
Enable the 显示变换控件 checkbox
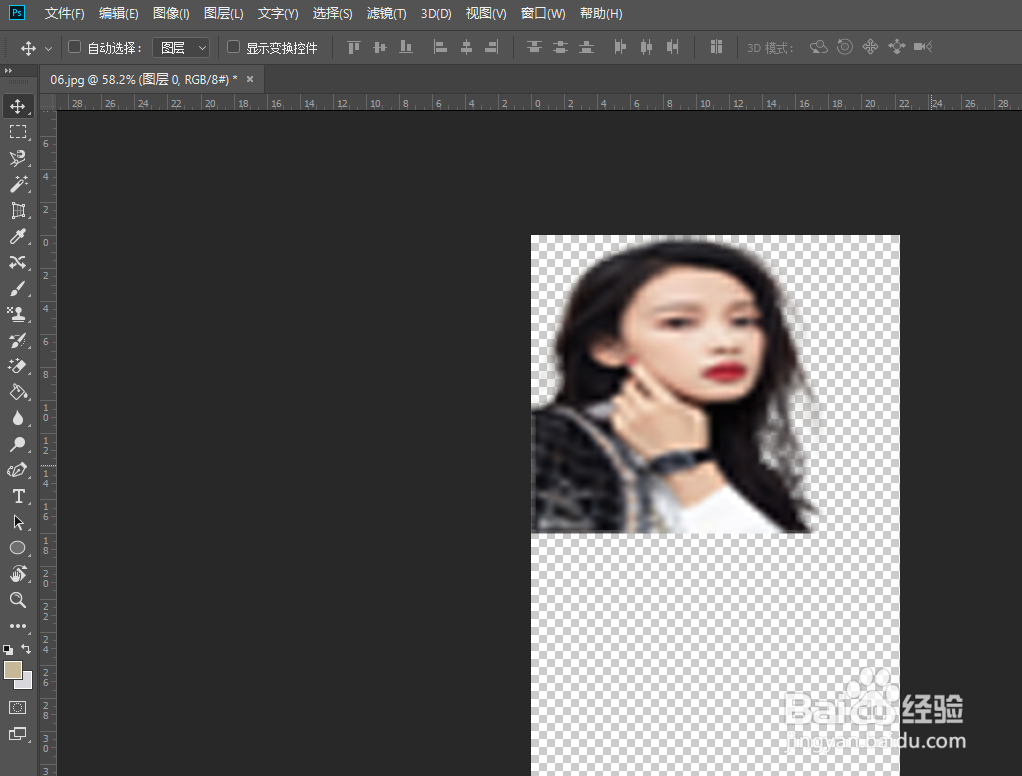click(233, 47)
